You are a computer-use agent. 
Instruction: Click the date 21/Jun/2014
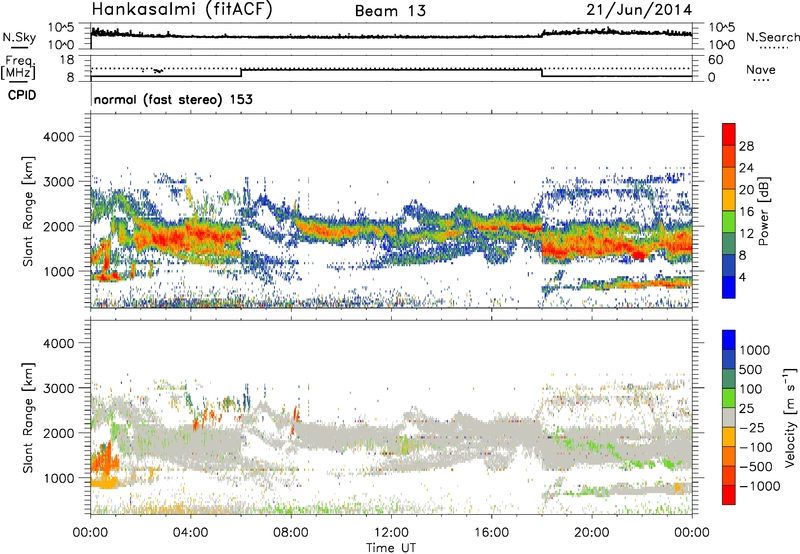click(x=639, y=10)
